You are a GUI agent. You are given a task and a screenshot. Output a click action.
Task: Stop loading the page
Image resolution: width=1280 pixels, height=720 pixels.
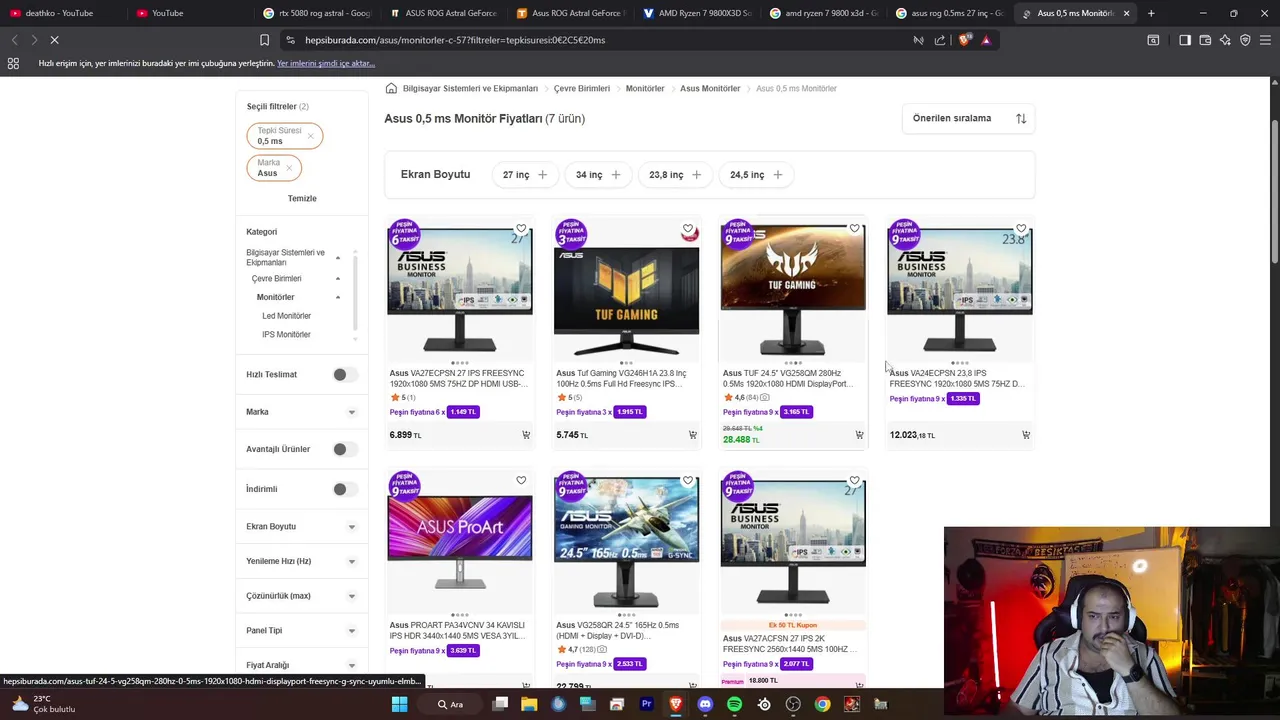[54, 40]
